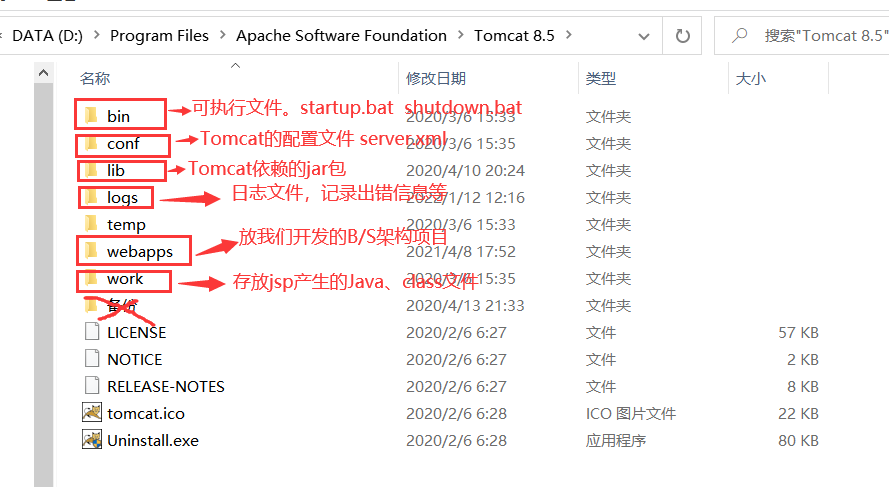
Task: Click the 22 KB size of tomcat.ico
Action: (798, 413)
